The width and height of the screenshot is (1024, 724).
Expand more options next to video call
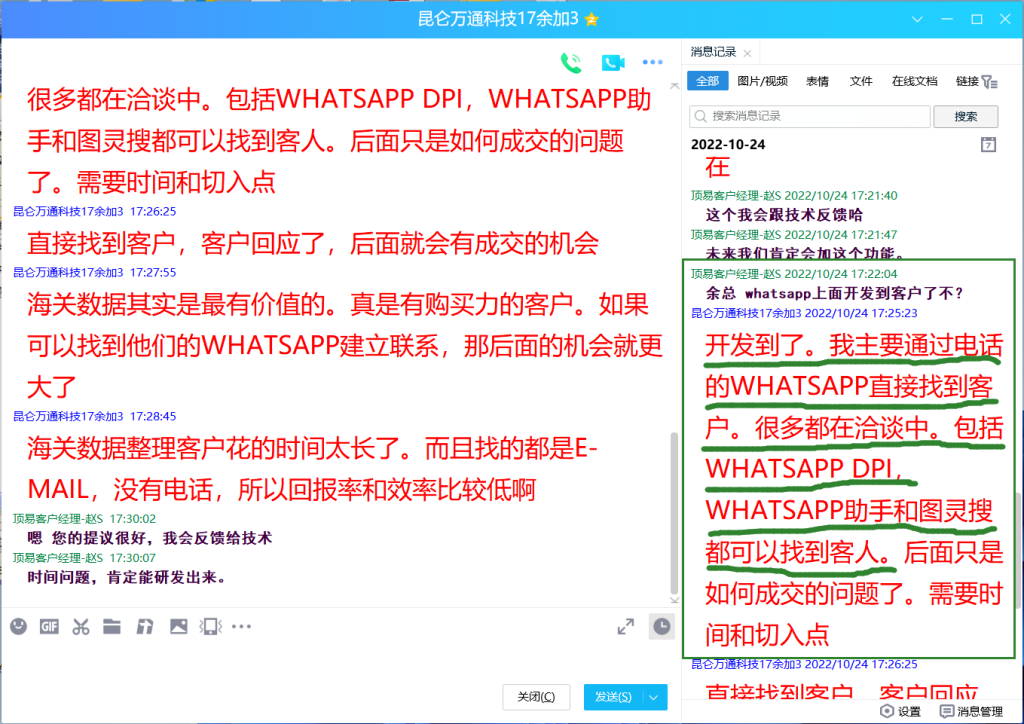click(652, 63)
